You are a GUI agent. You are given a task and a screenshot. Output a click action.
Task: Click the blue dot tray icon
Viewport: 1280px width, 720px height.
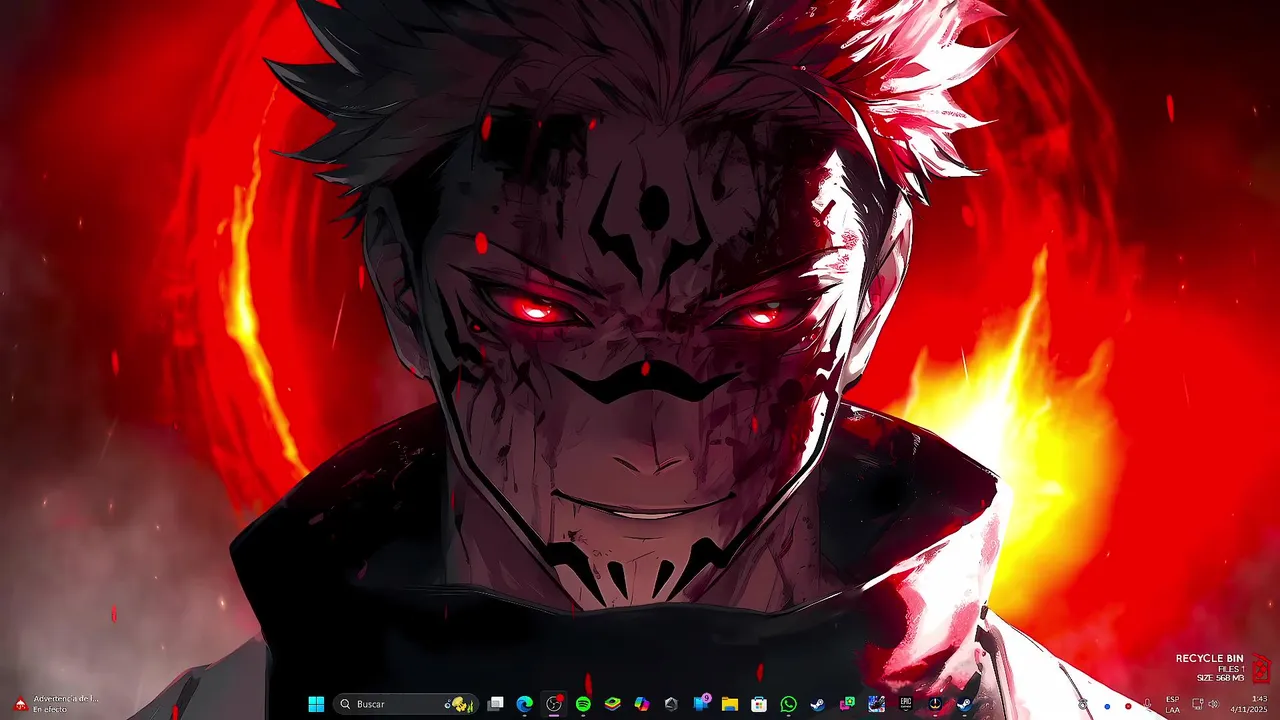1107,706
